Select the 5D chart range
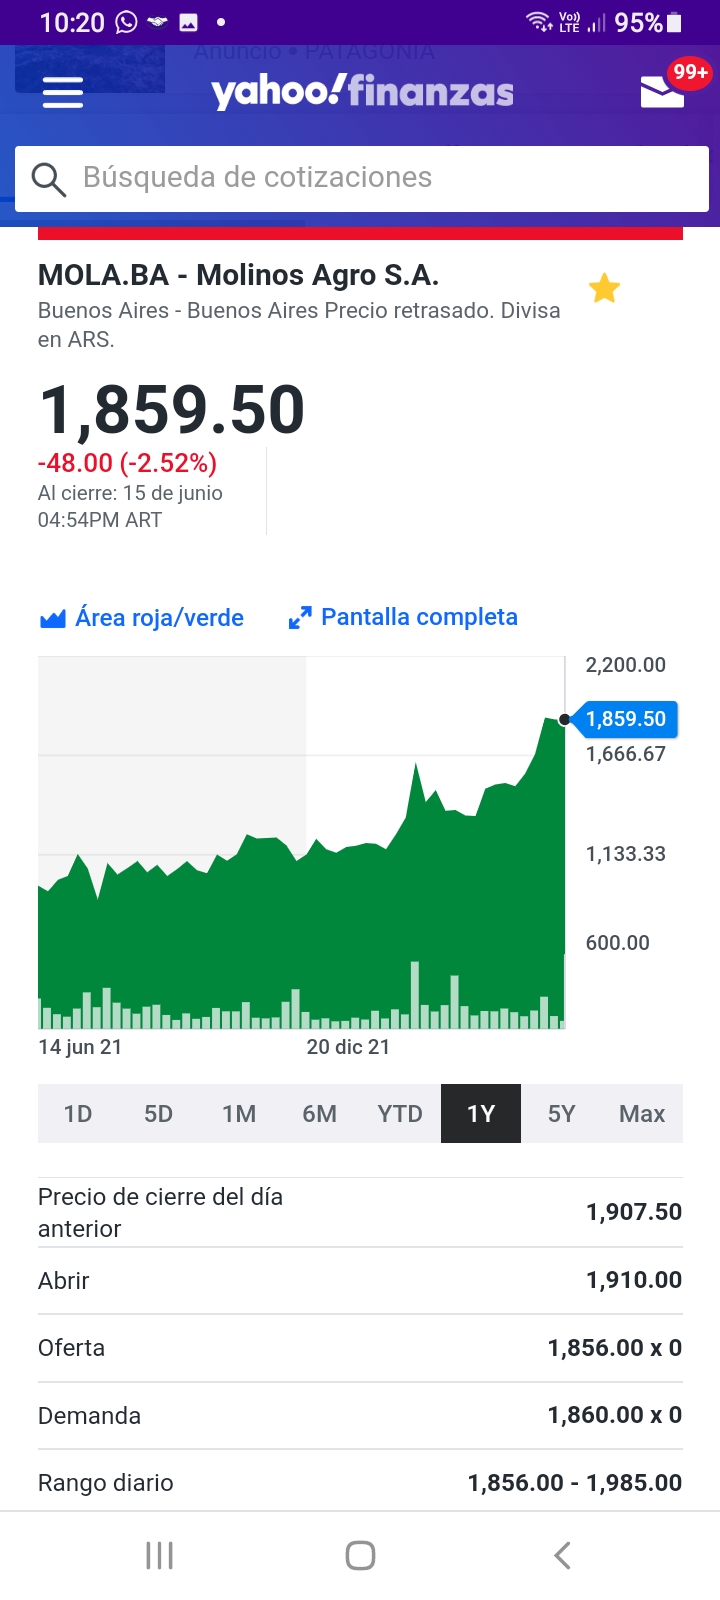This screenshot has width=720, height=1600. [x=158, y=1114]
